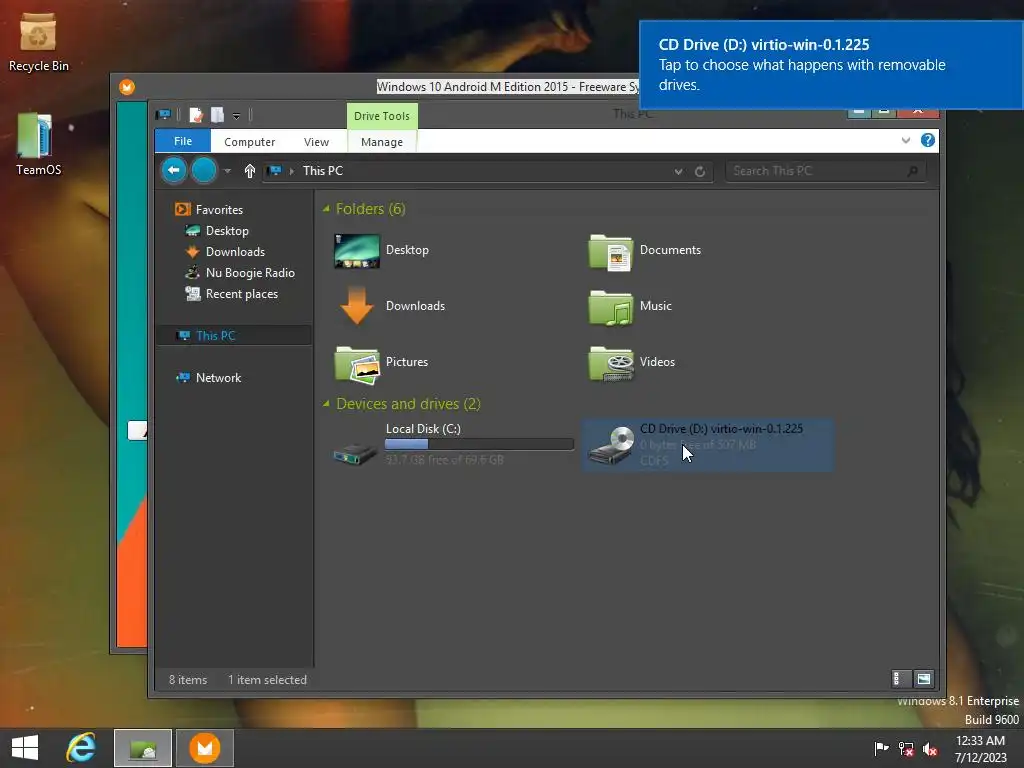Open the recent locations dropdown arrow
The height and width of the screenshot is (768, 1024).
pyautogui.click(x=227, y=171)
